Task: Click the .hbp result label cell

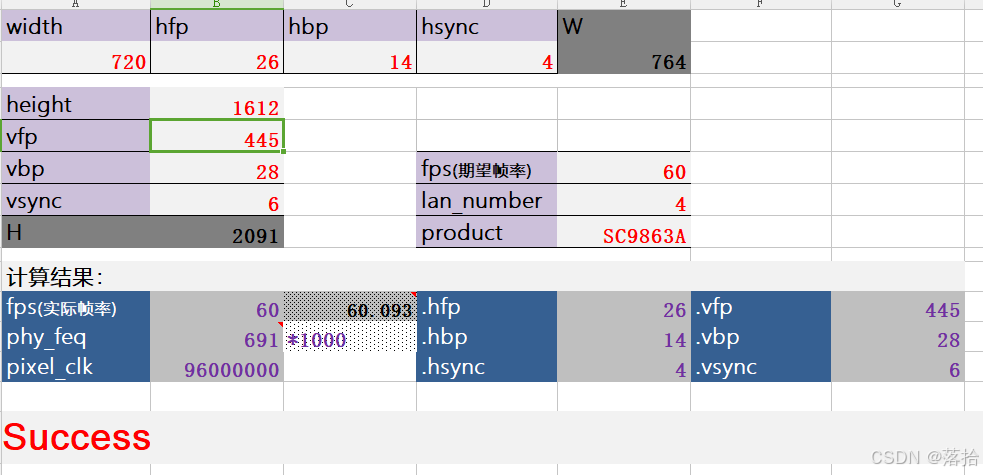Action: [x=486, y=337]
